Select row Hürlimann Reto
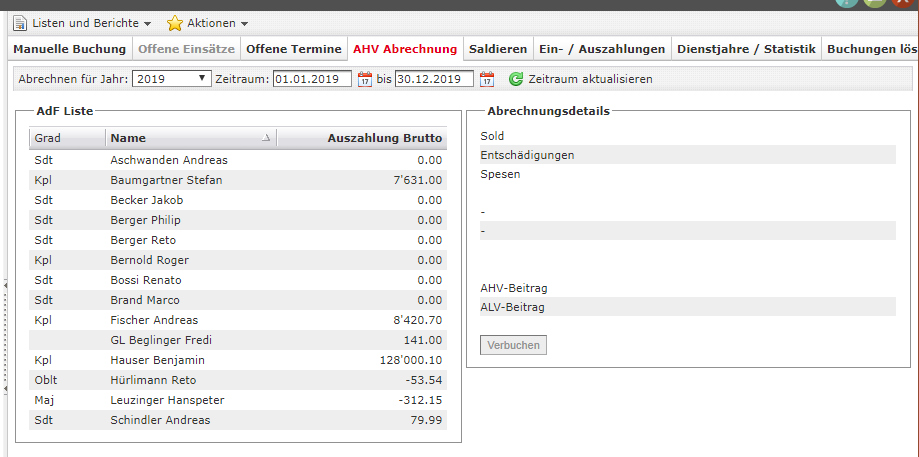 pyautogui.click(x=238, y=380)
